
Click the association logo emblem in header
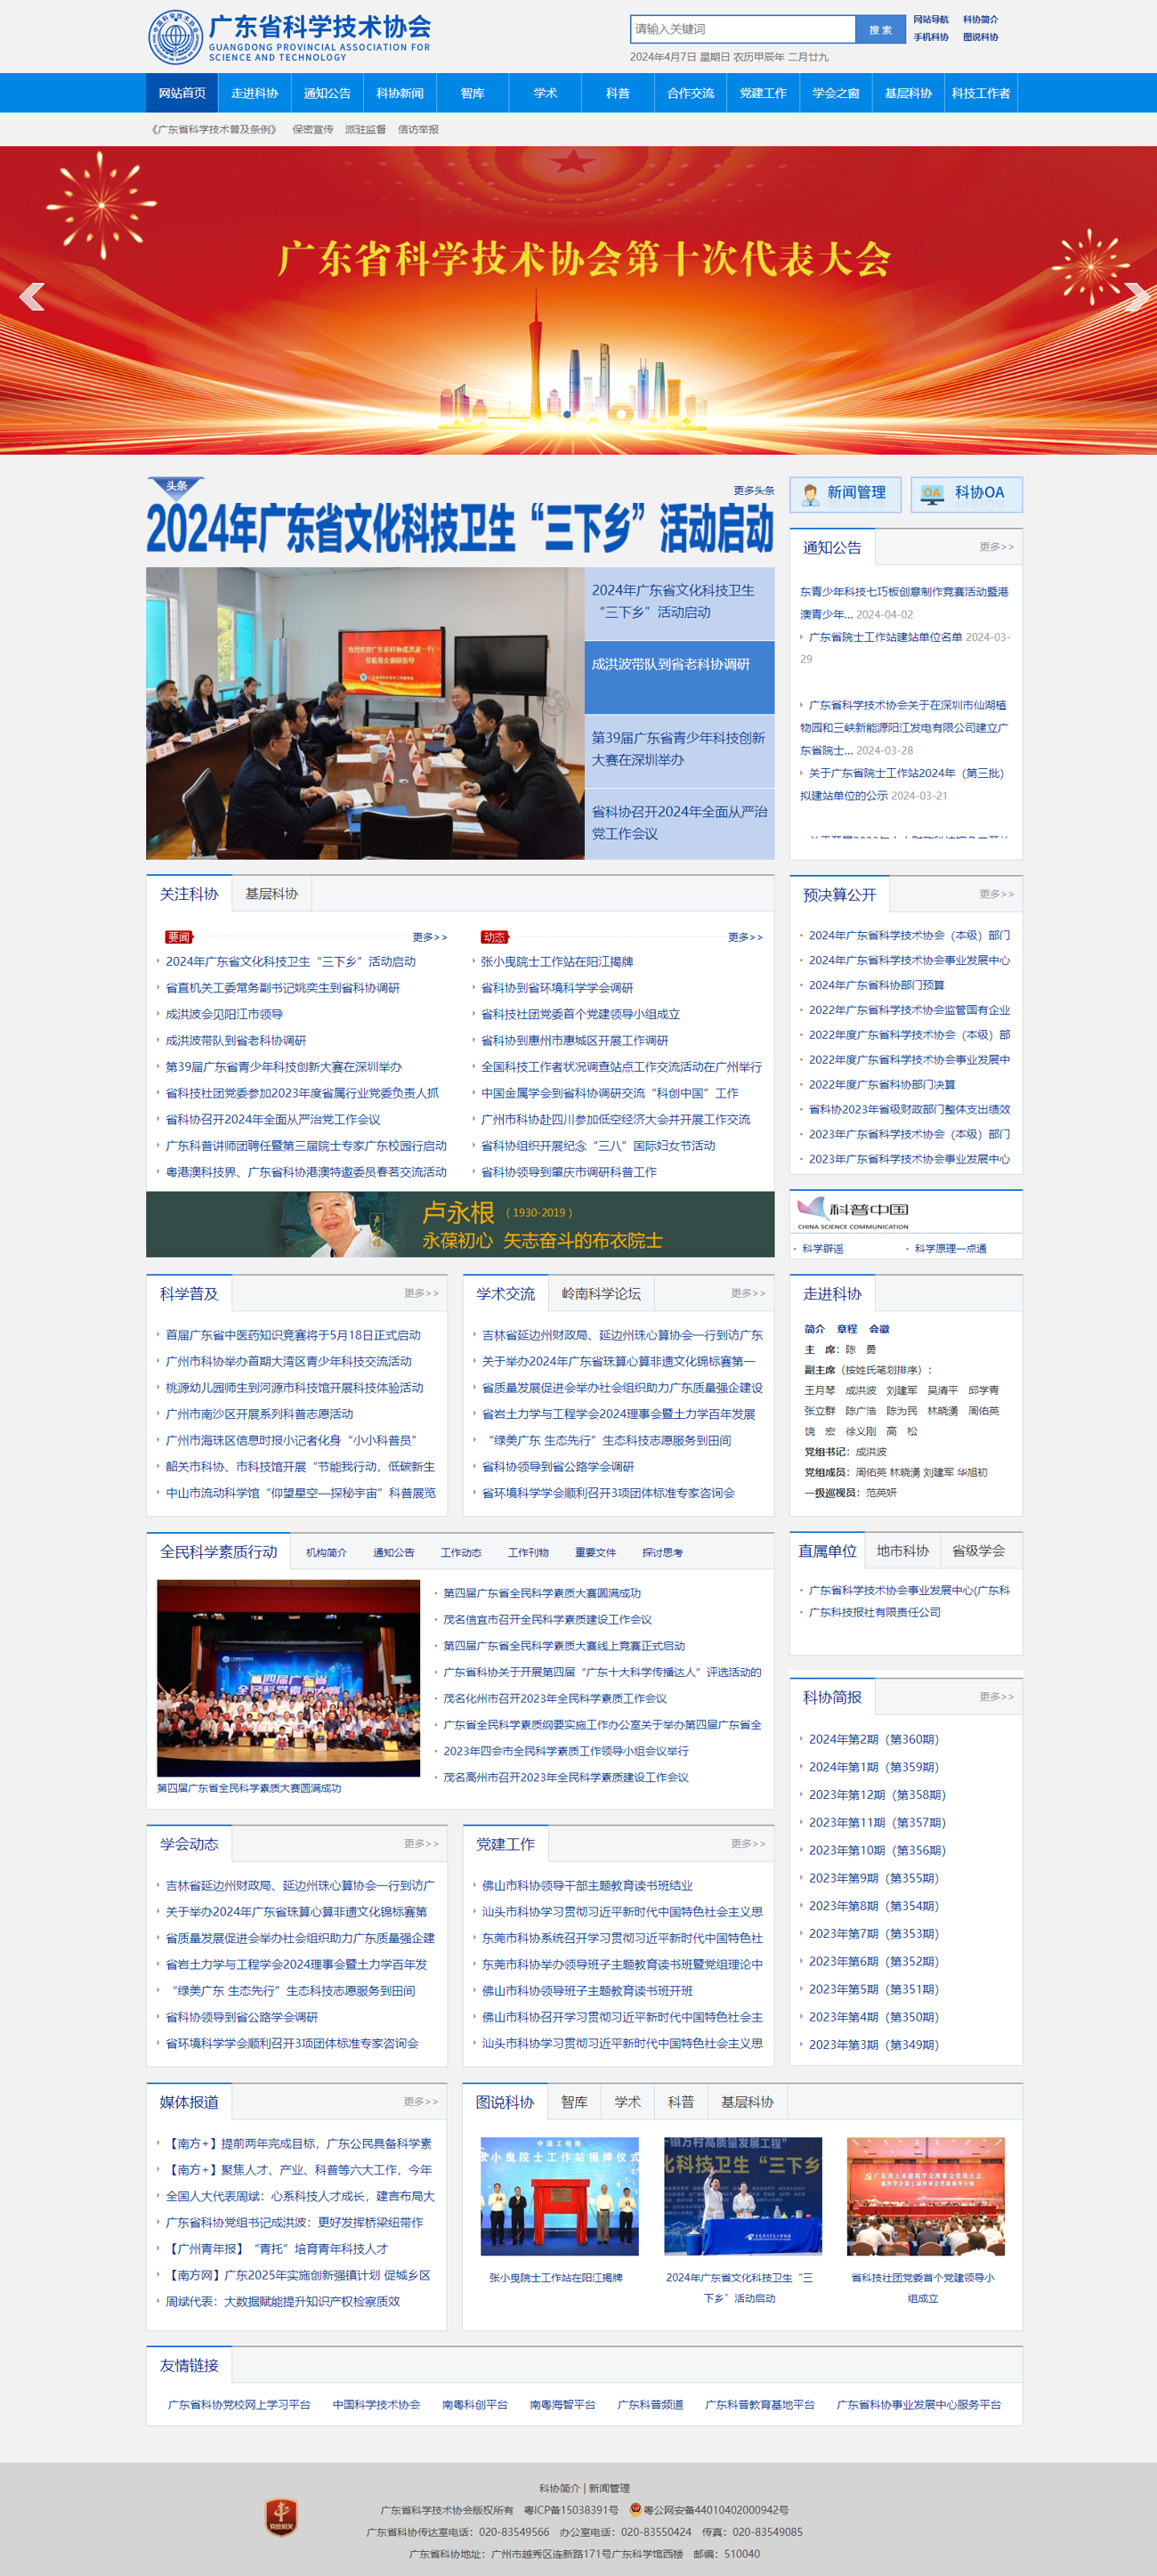175,37
